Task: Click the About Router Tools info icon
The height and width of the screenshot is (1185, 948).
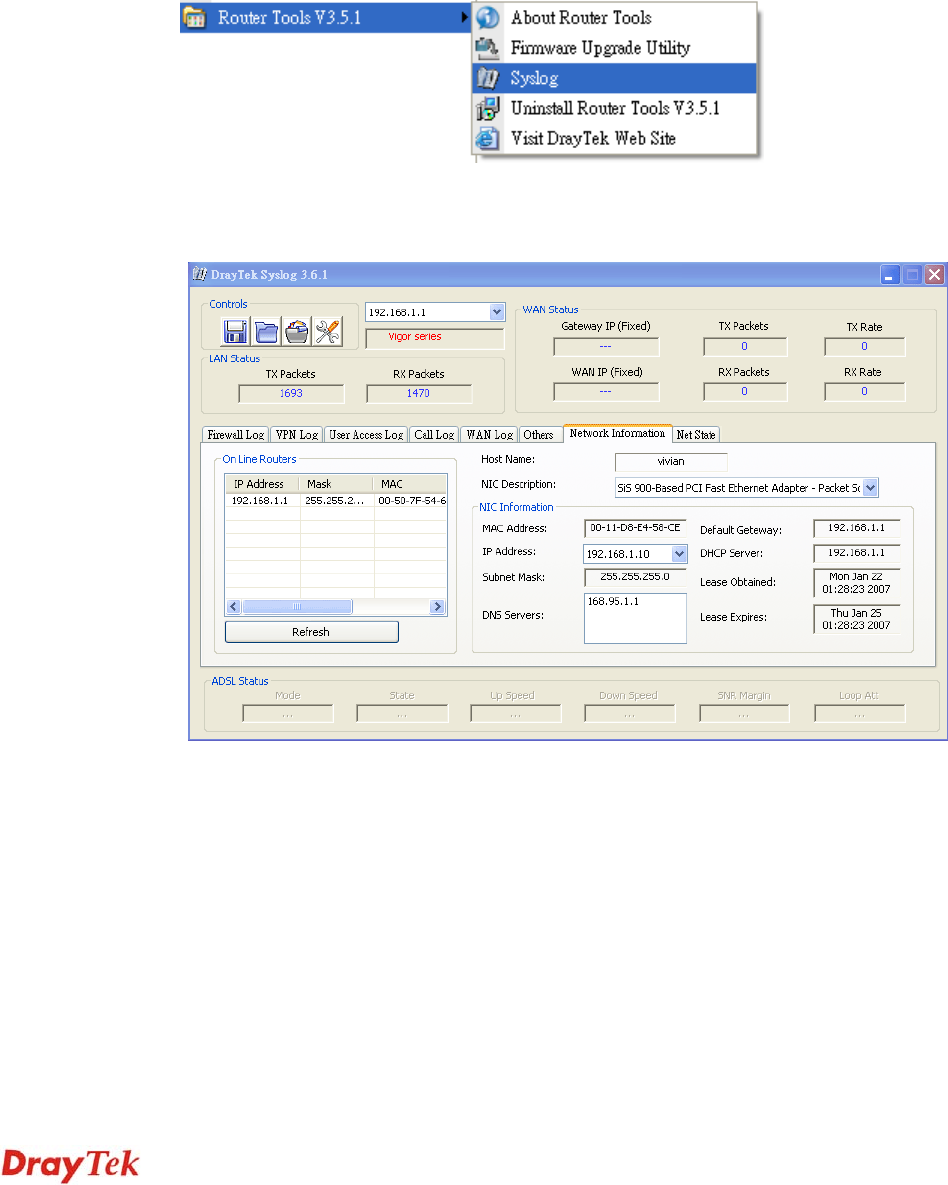Action: click(488, 17)
